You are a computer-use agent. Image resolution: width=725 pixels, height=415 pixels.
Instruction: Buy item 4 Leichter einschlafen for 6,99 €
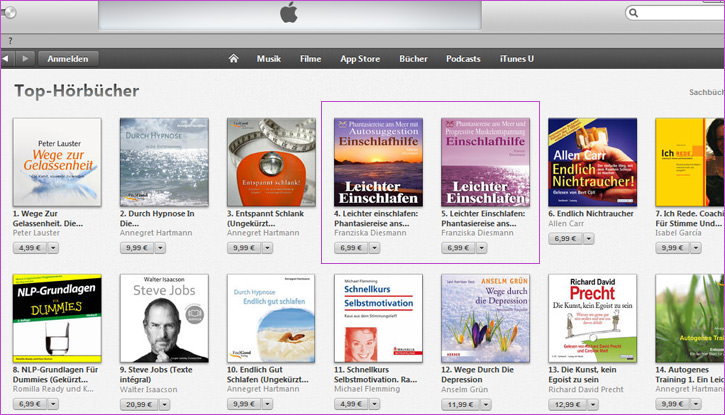pos(351,248)
